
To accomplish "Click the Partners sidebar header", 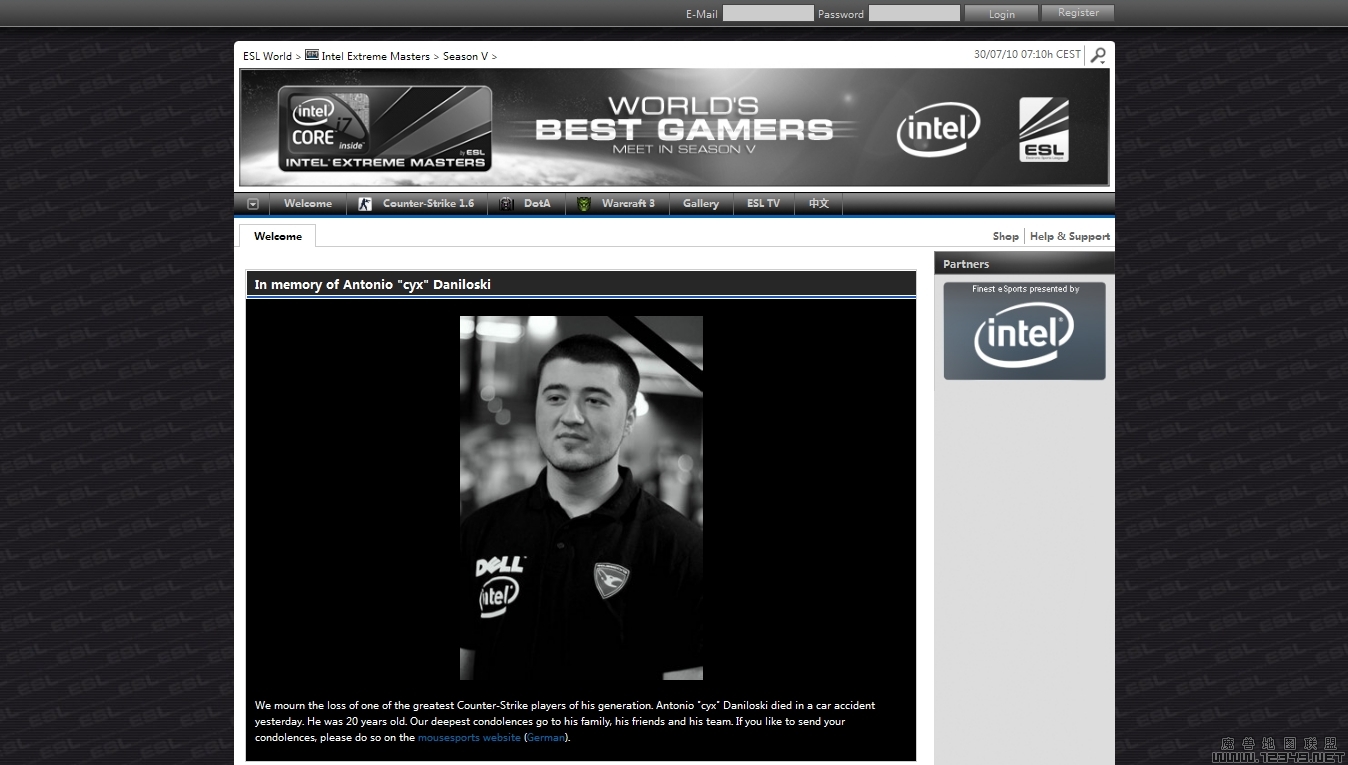I will pos(1024,264).
